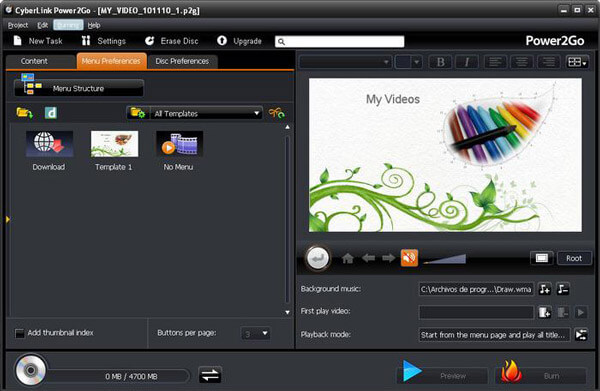Viewport: 600px width, 391px height.
Task: Open the Buttons per page dropdown
Action: (255, 334)
